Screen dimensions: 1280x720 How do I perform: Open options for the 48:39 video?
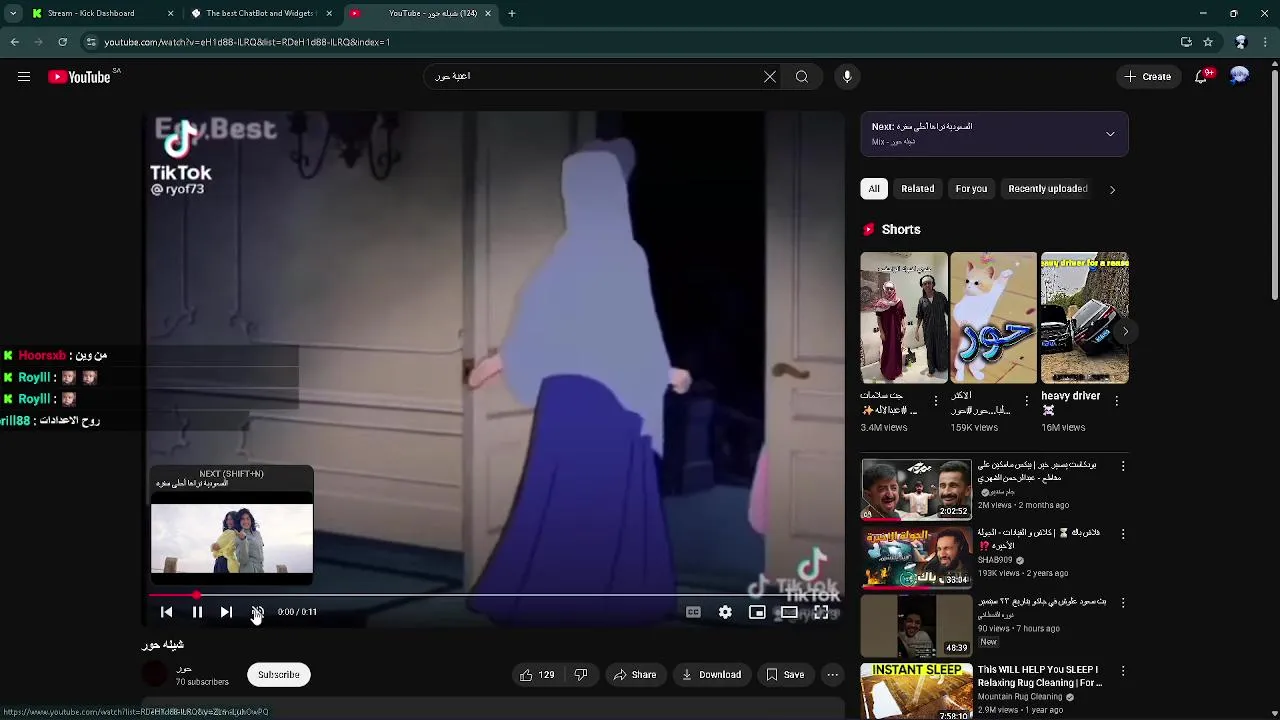[1123, 603]
